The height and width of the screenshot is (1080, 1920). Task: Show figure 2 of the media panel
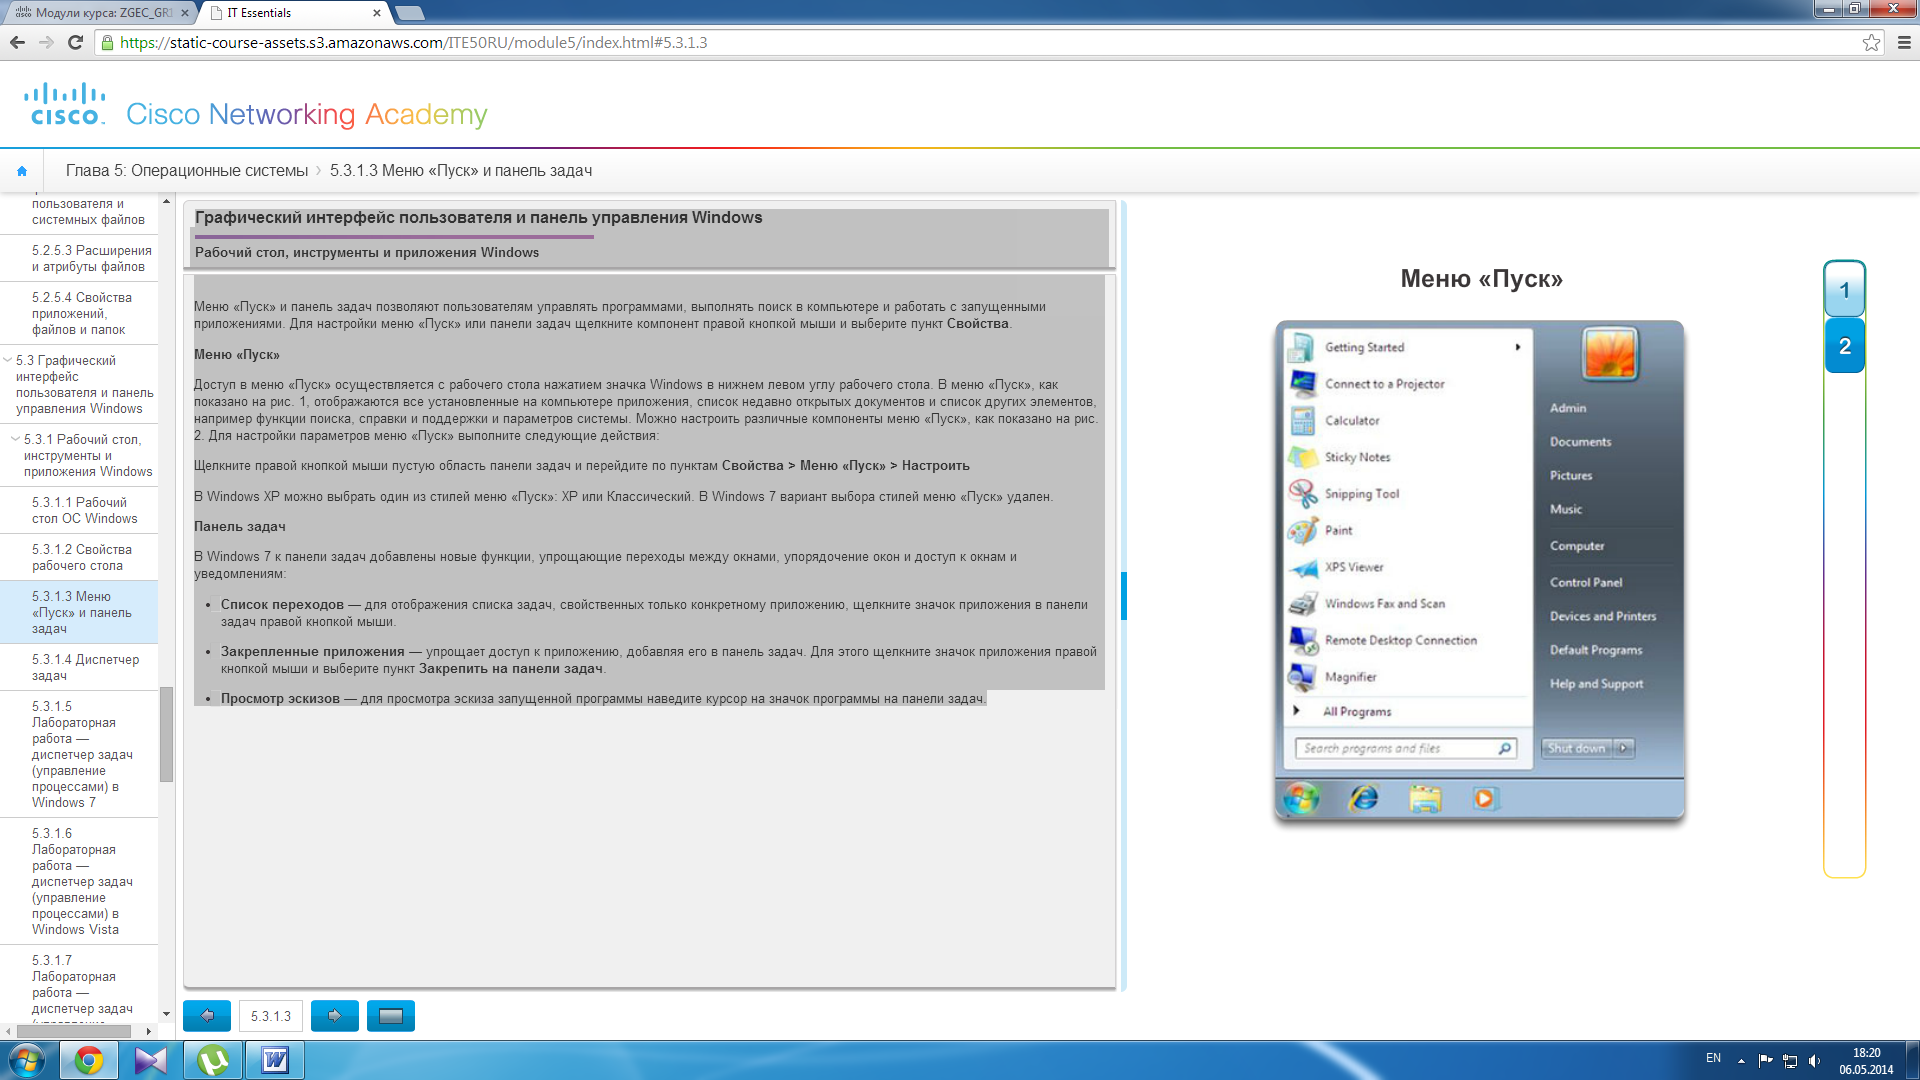tap(1844, 346)
